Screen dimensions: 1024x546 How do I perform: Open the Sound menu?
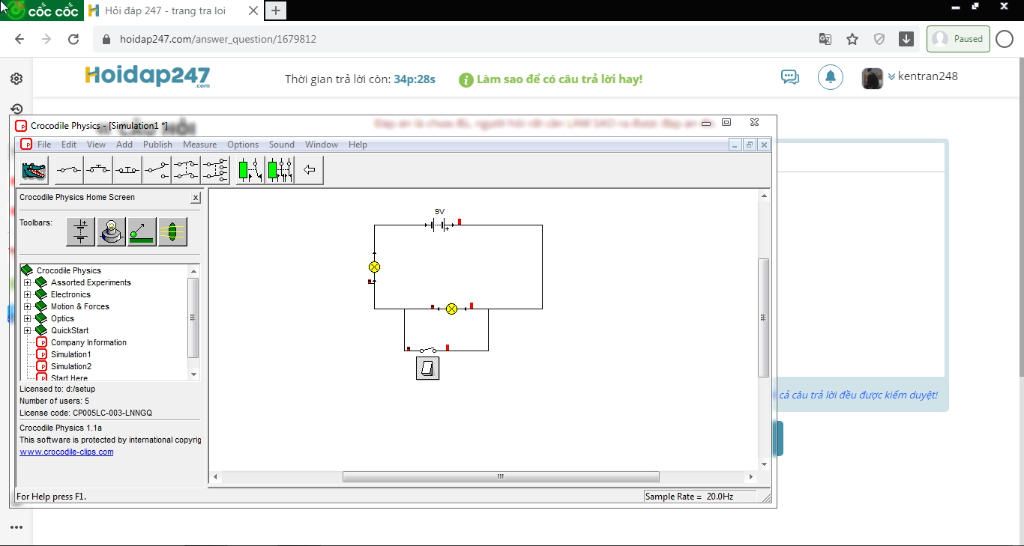tap(281, 144)
